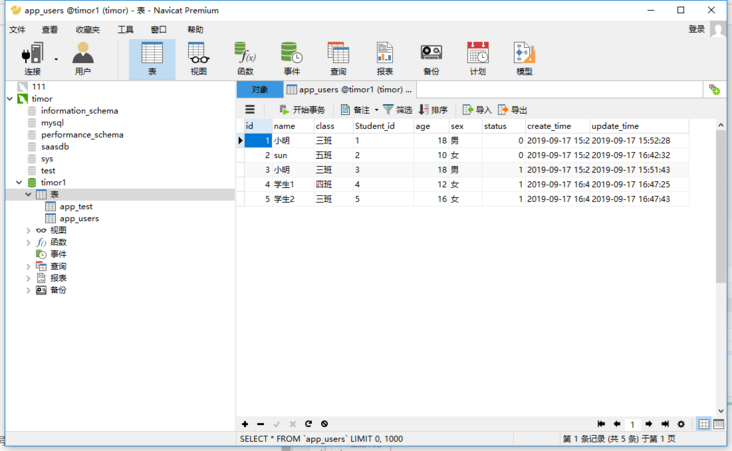Open the 帮助 menu

(x=195, y=30)
